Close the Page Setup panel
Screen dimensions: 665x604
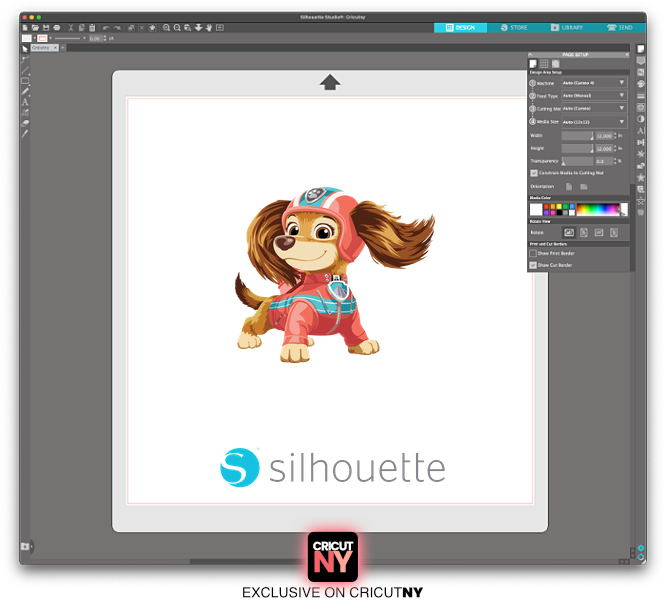pos(627,55)
